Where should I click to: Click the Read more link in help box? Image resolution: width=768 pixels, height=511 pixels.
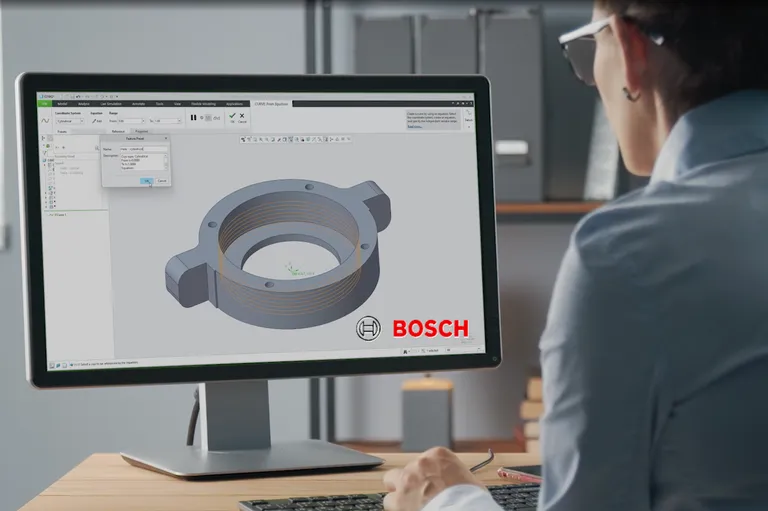click(x=414, y=127)
